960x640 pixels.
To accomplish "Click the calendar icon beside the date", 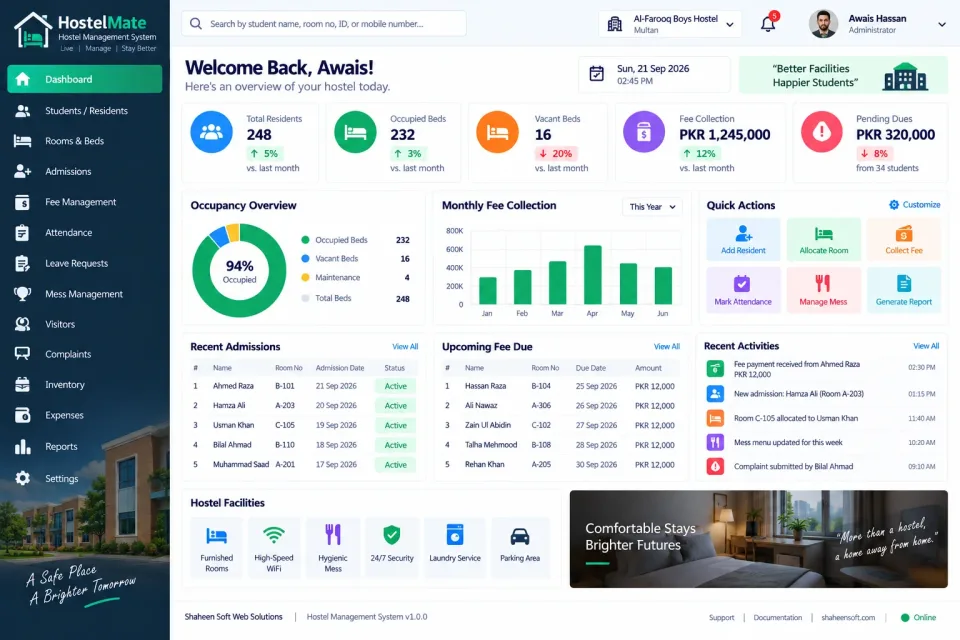I will [596, 74].
